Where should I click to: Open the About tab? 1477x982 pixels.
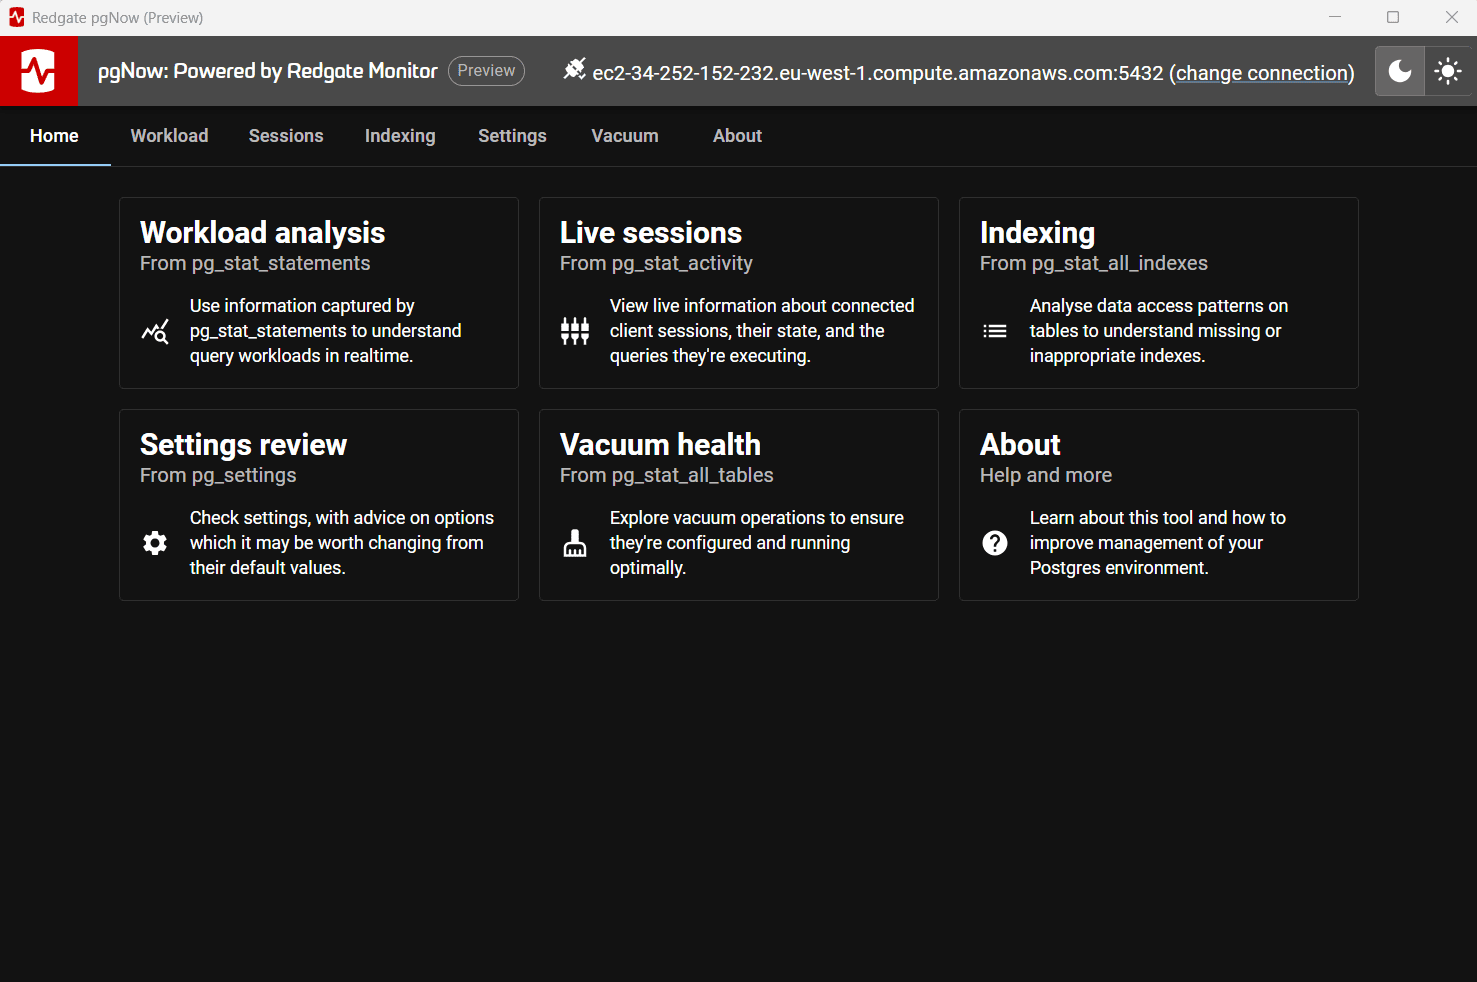coord(737,136)
